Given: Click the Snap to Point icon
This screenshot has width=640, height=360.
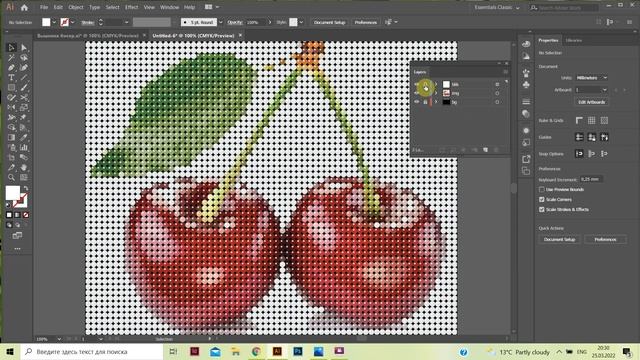Looking at the screenshot, I should point(579,154).
